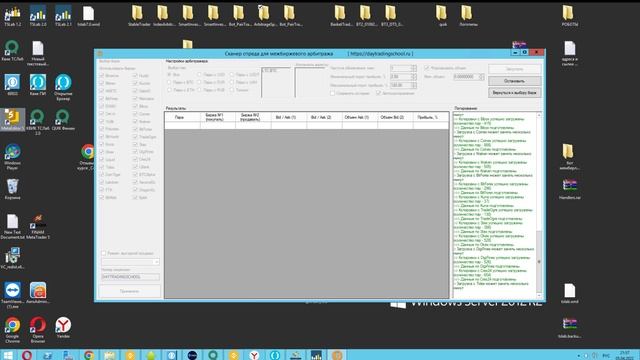Toggle the BTCAlpha exchange checkbox

point(135,175)
